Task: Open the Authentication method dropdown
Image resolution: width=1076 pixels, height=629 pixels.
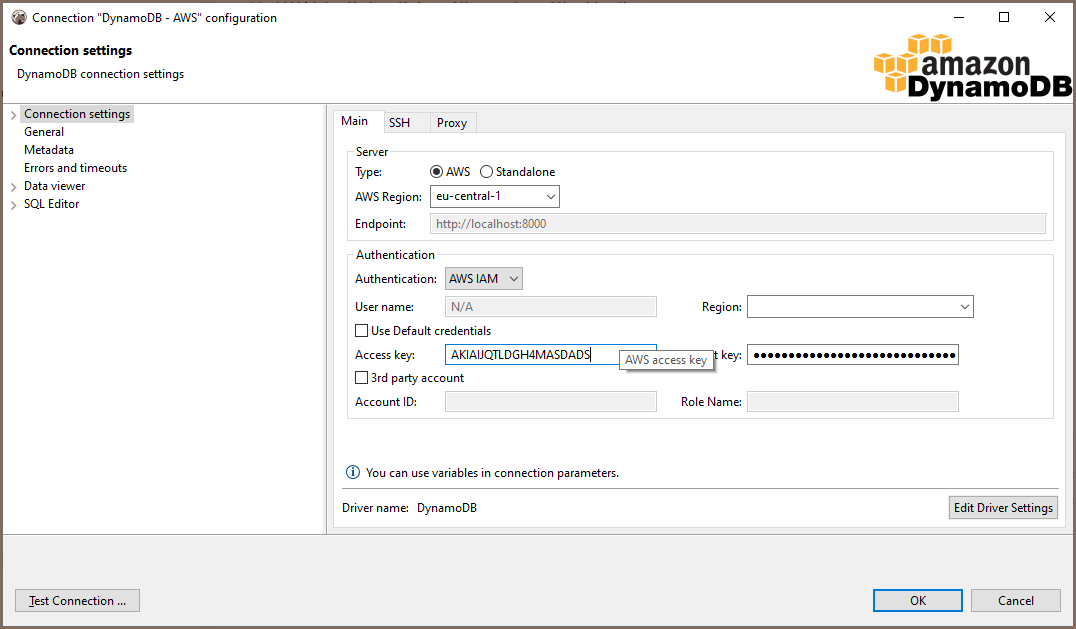Action: coord(511,278)
